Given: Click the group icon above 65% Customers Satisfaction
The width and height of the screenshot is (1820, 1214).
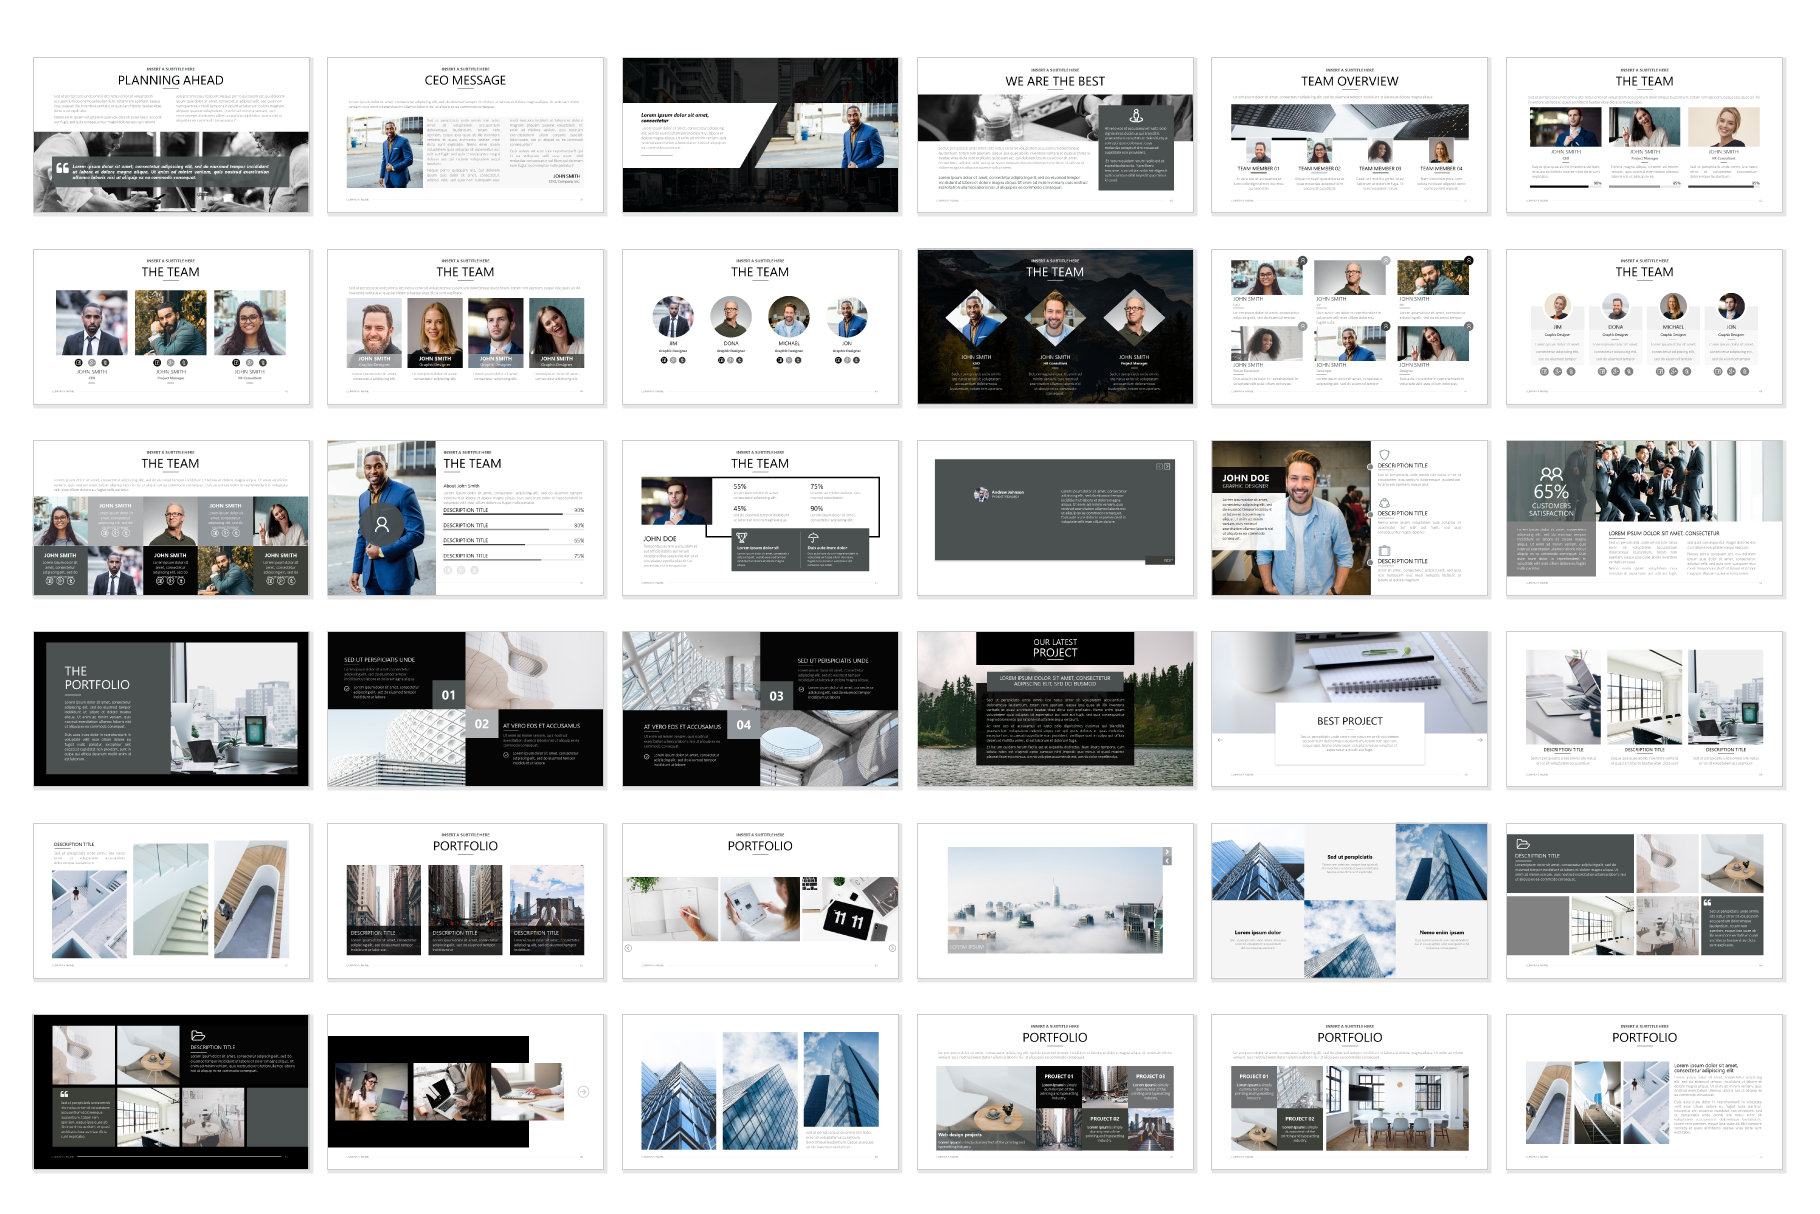Looking at the screenshot, I should (x=1552, y=474).
